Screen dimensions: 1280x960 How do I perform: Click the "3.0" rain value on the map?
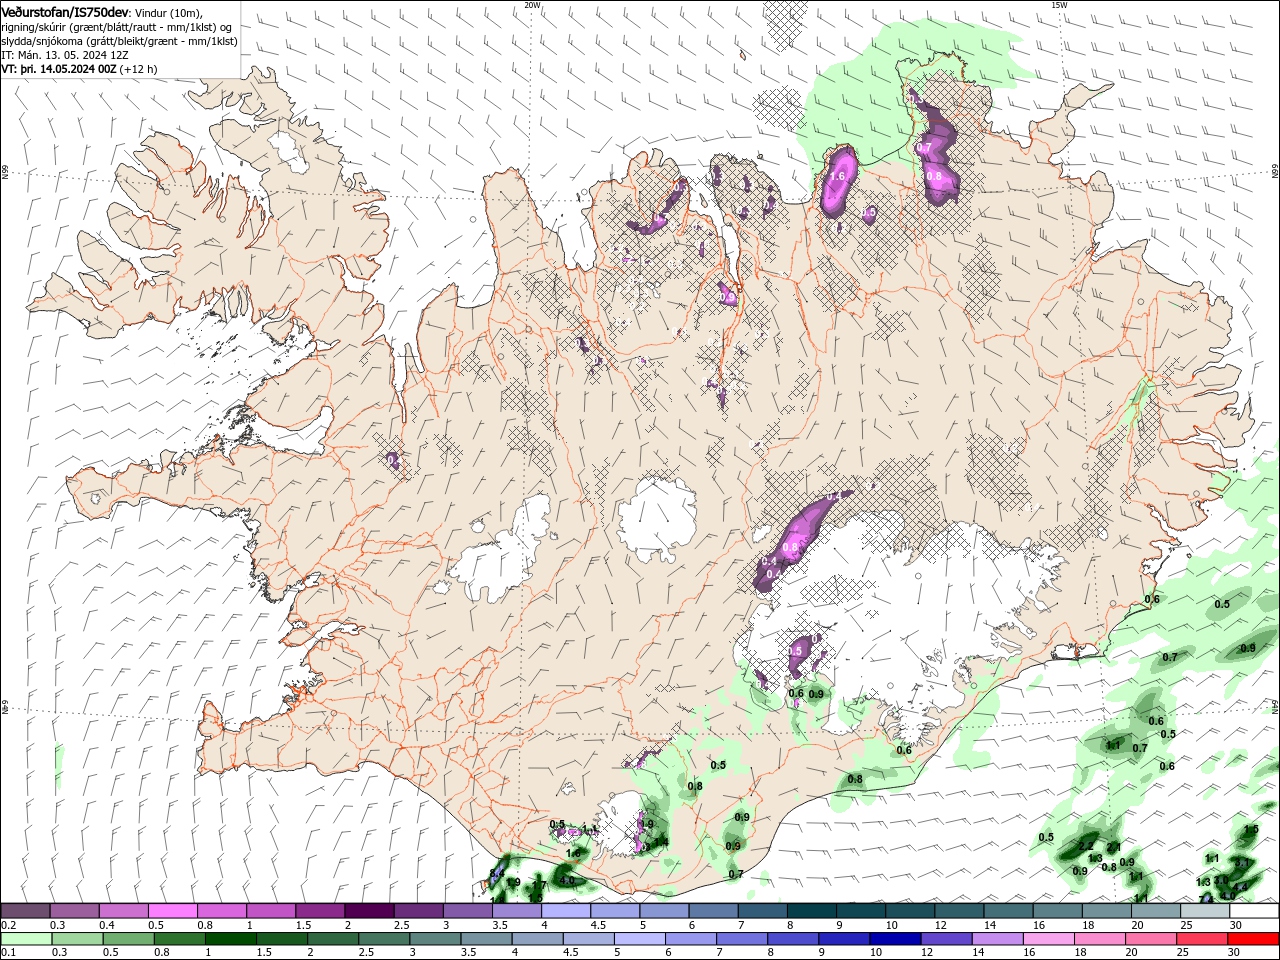click(x=1221, y=879)
